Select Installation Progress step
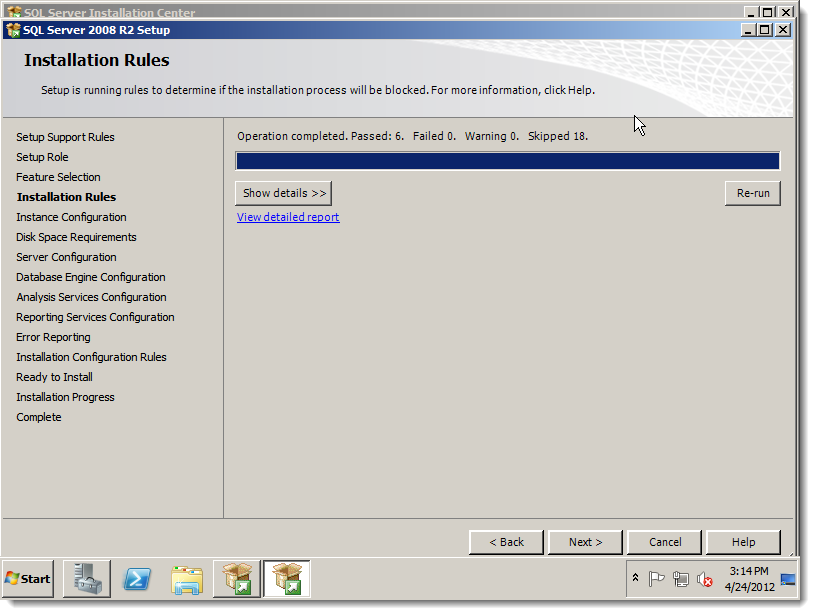 tap(65, 397)
